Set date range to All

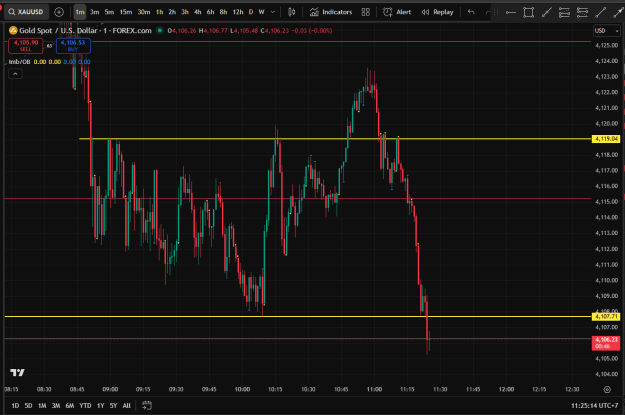pos(127,405)
